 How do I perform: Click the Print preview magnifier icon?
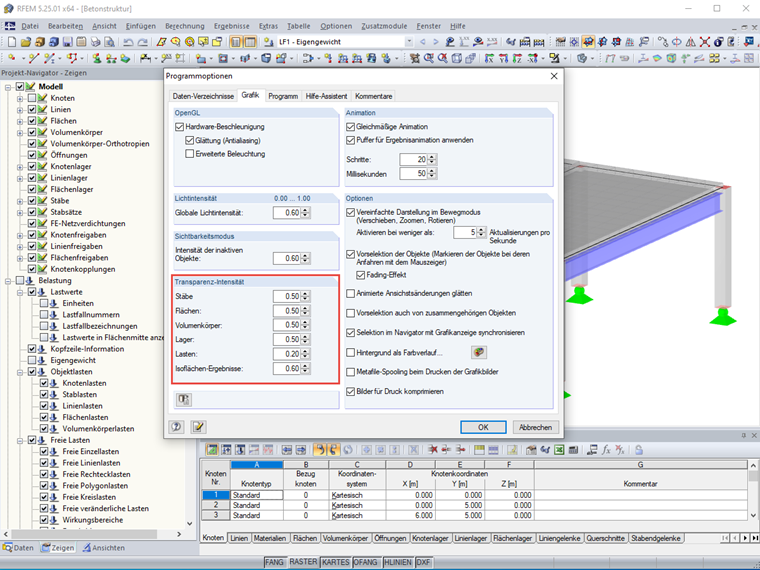pyautogui.click(x=110, y=42)
